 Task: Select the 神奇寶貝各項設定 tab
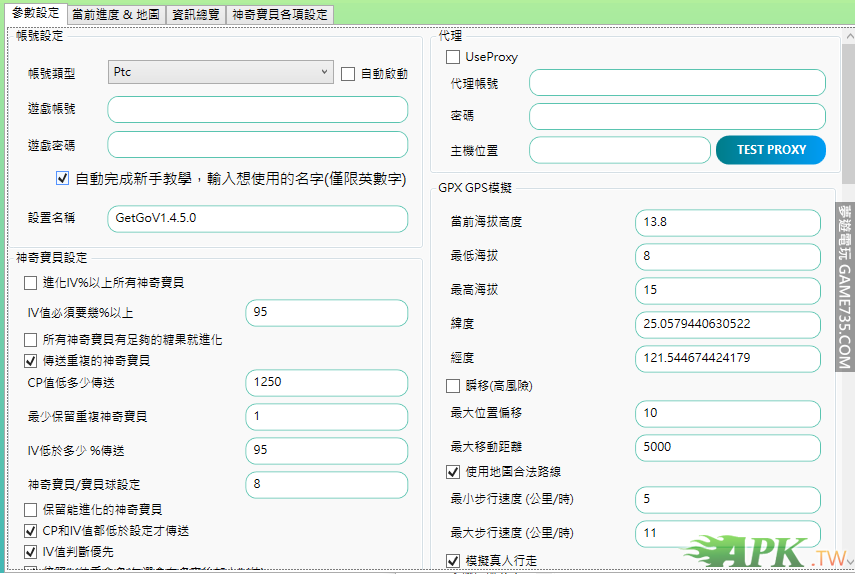point(278,15)
